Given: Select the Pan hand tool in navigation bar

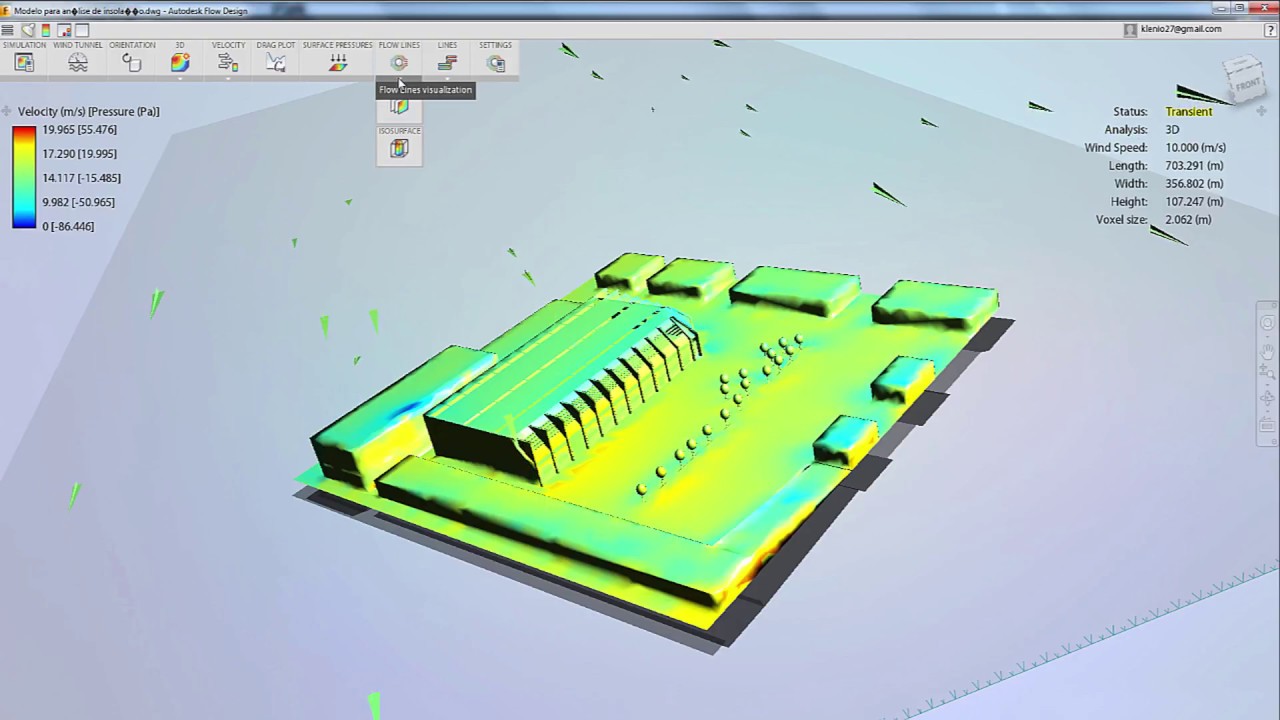Looking at the screenshot, I should 1267,351.
